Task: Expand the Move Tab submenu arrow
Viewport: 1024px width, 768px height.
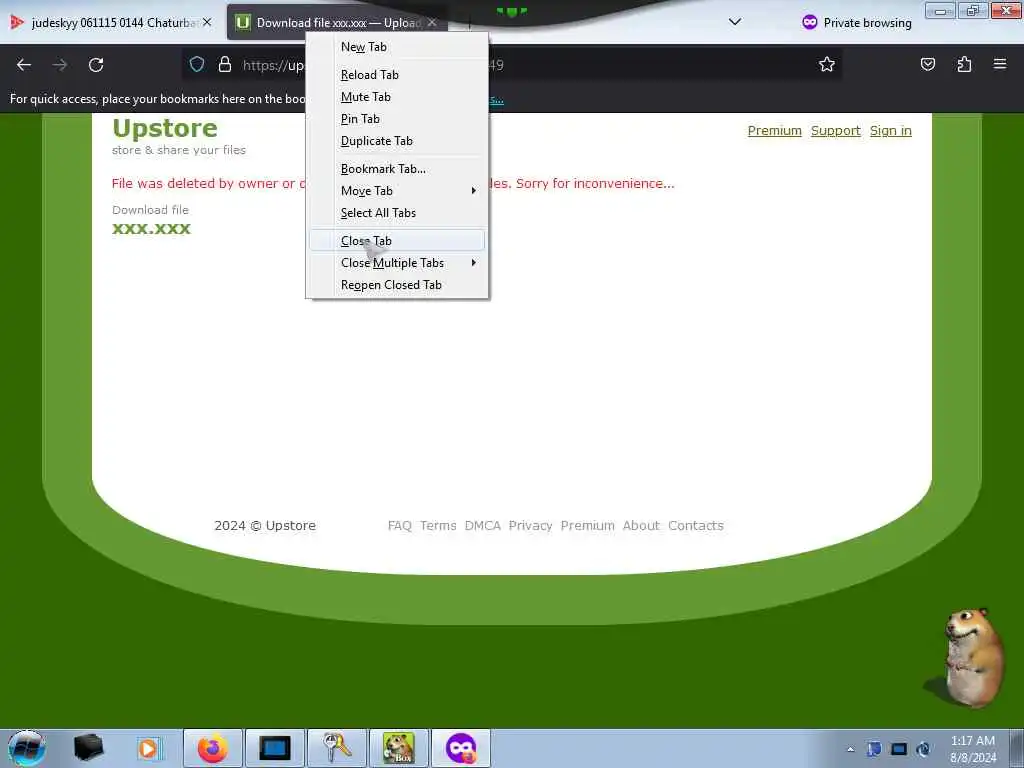Action: coord(473,191)
